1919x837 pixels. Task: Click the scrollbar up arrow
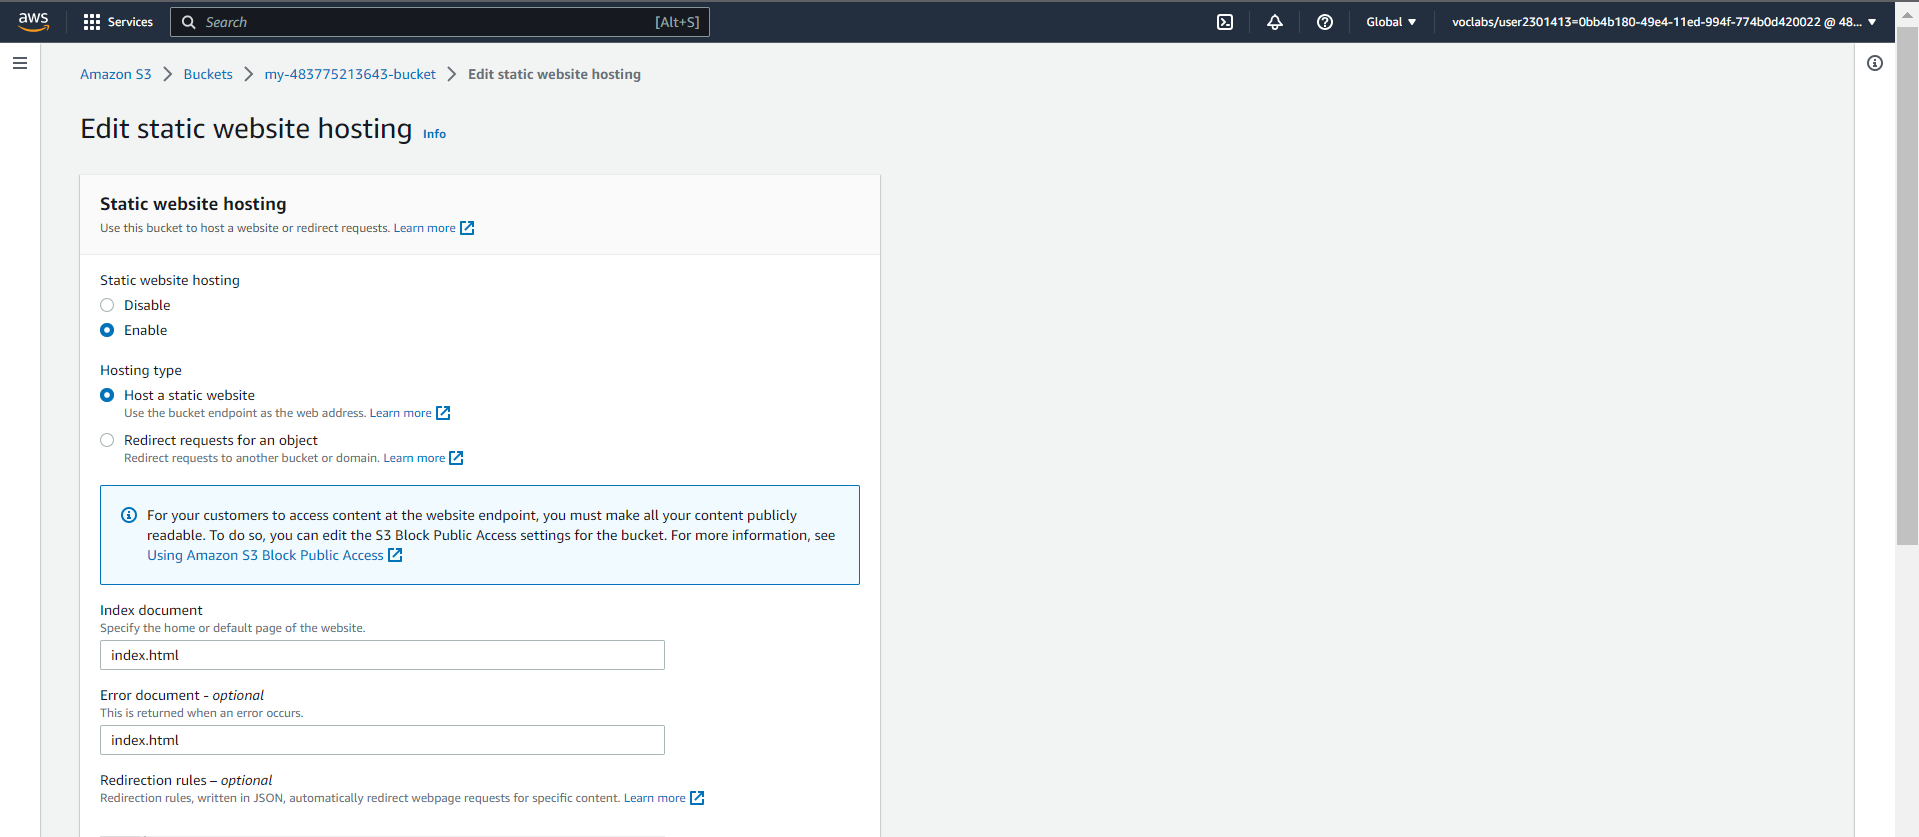click(1907, 15)
